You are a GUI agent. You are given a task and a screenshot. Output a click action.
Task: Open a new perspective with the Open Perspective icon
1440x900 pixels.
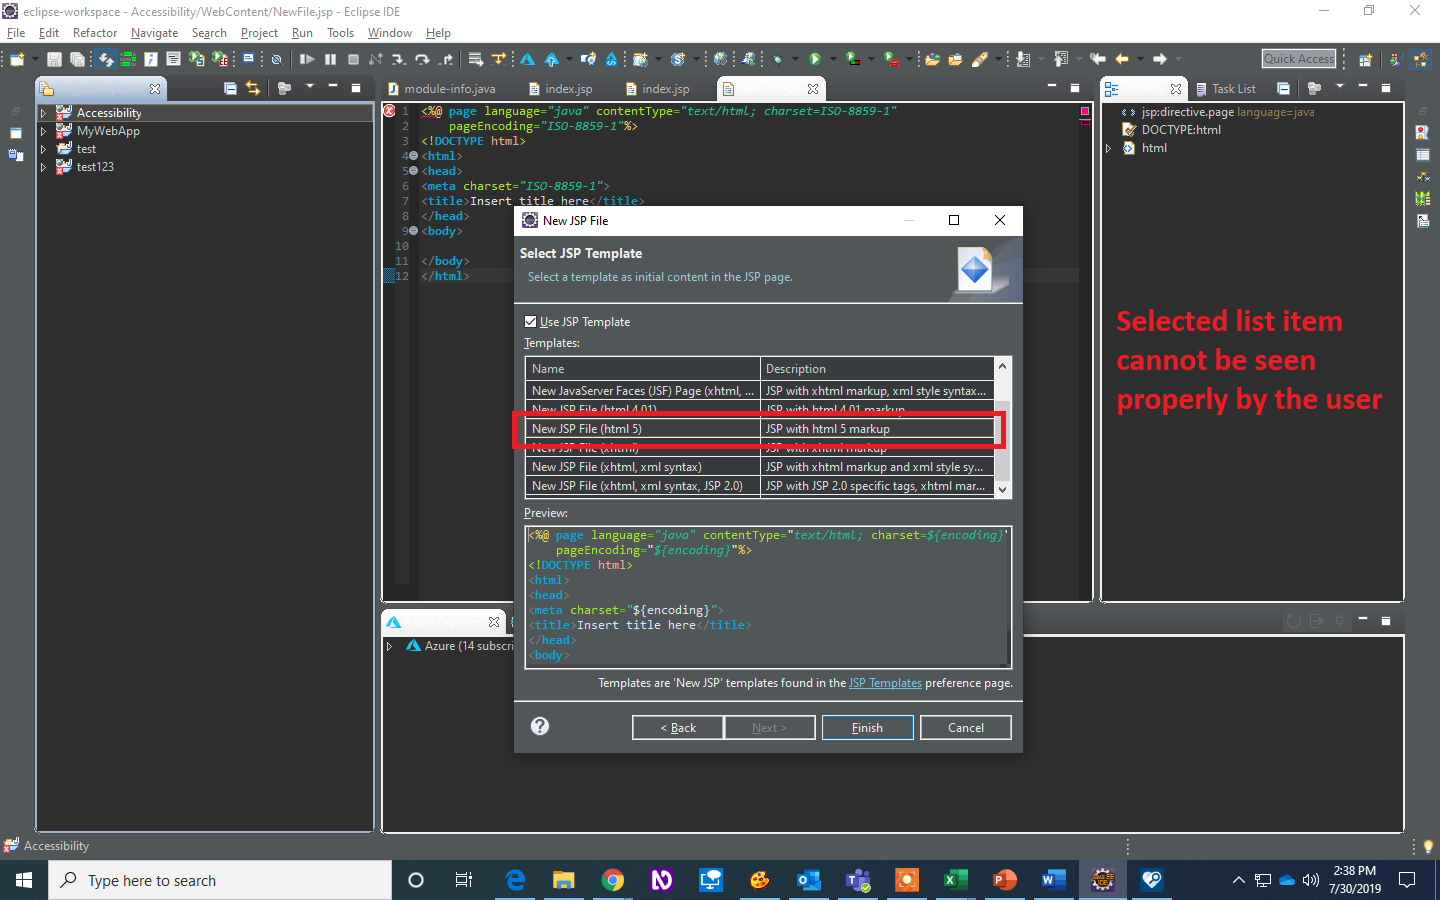1365,59
